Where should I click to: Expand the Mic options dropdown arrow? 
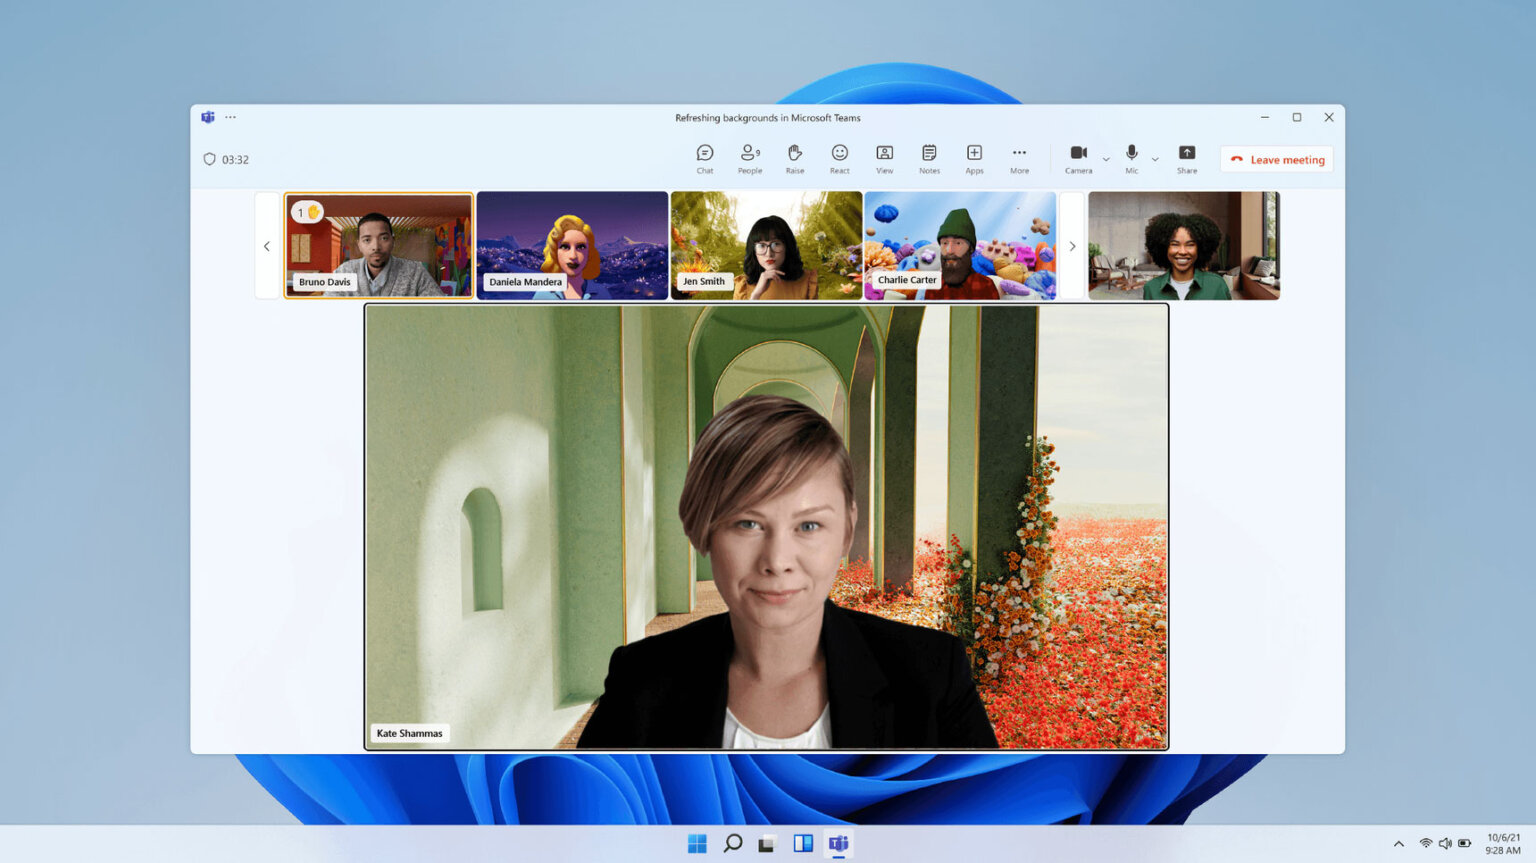[1155, 160]
